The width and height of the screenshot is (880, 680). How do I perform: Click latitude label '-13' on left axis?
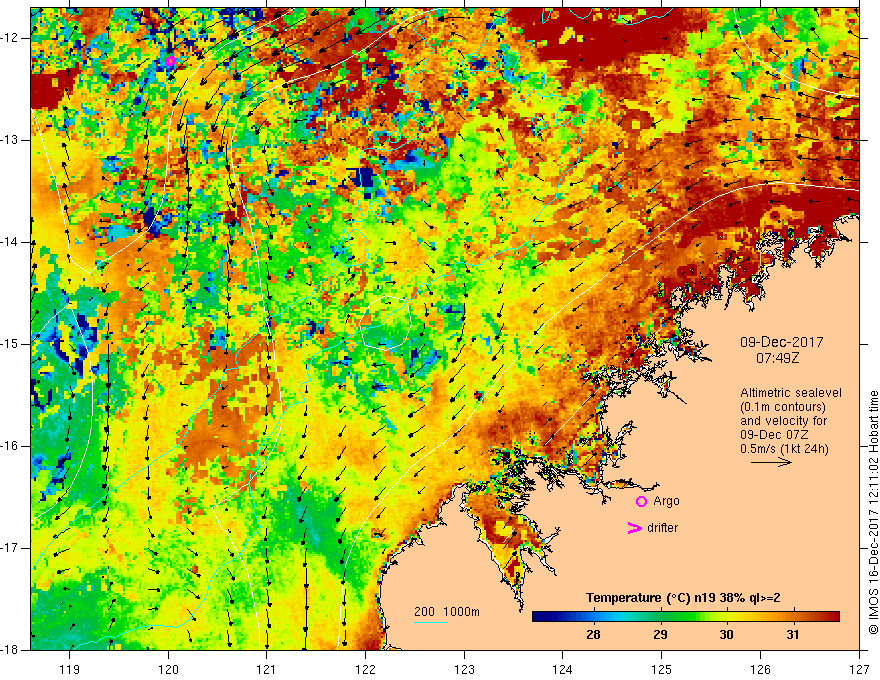coord(10,140)
